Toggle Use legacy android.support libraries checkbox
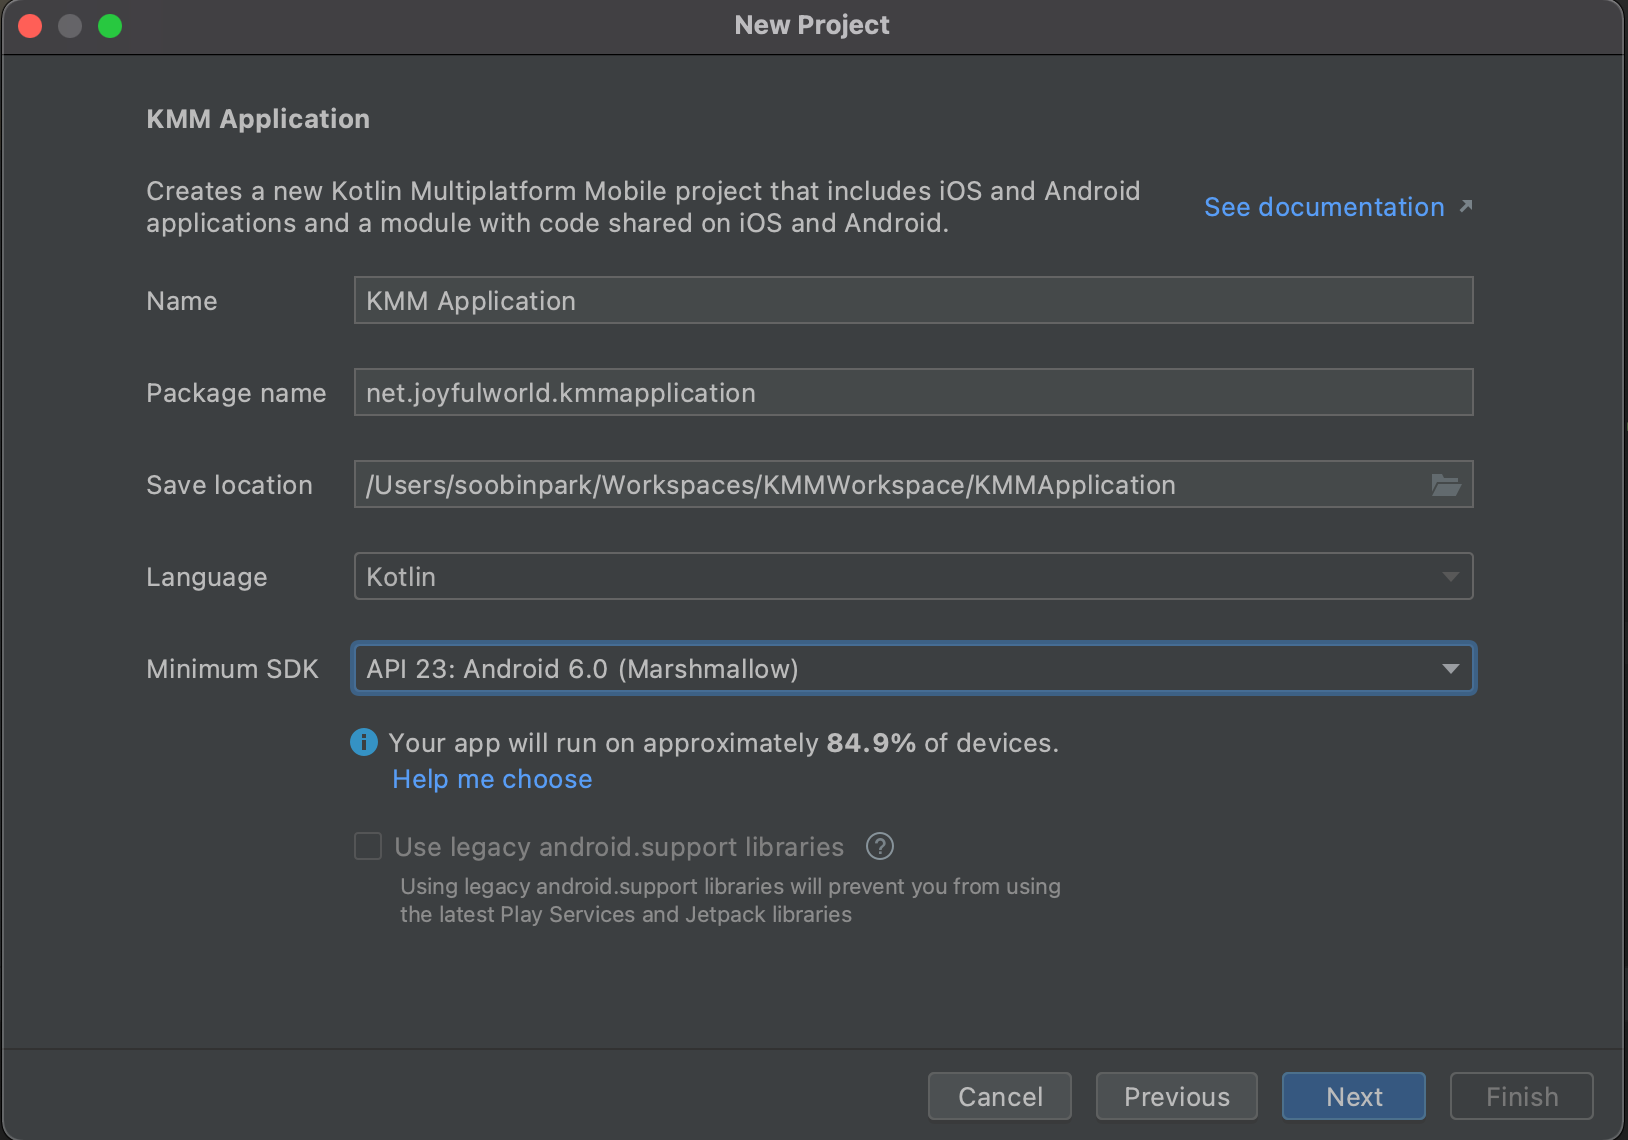1628x1140 pixels. (x=368, y=847)
